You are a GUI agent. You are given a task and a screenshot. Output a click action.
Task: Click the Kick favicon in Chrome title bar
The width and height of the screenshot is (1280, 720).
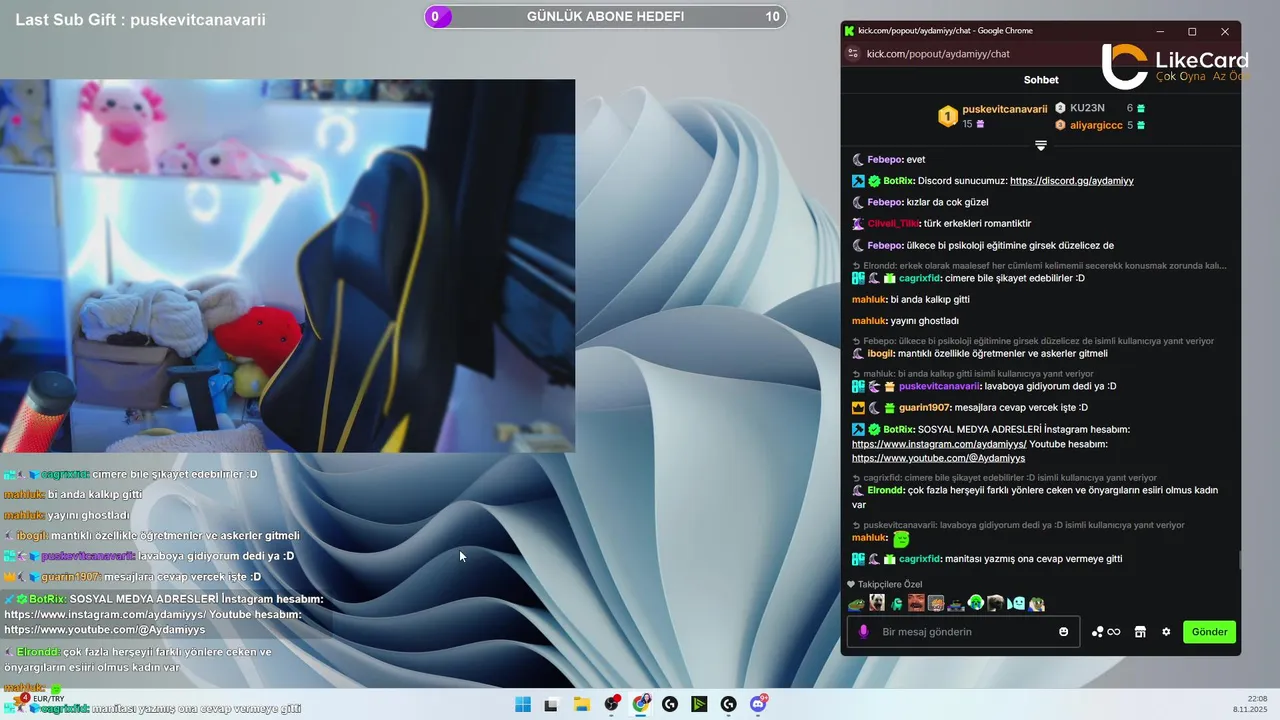click(849, 31)
